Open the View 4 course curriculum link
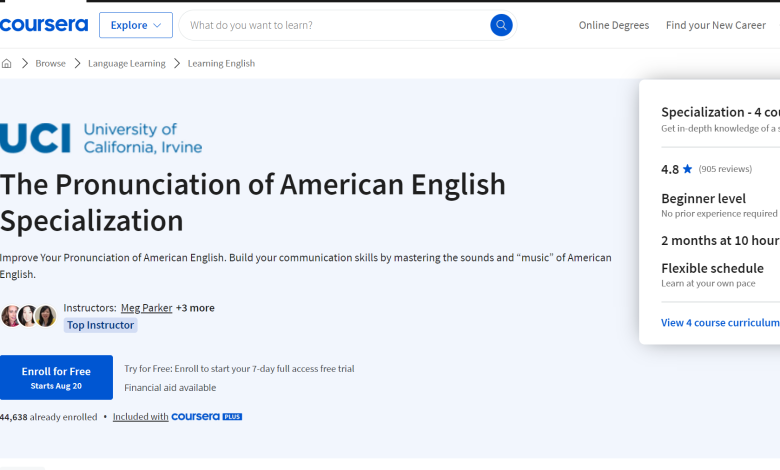780x470 pixels. (x=720, y=322)
